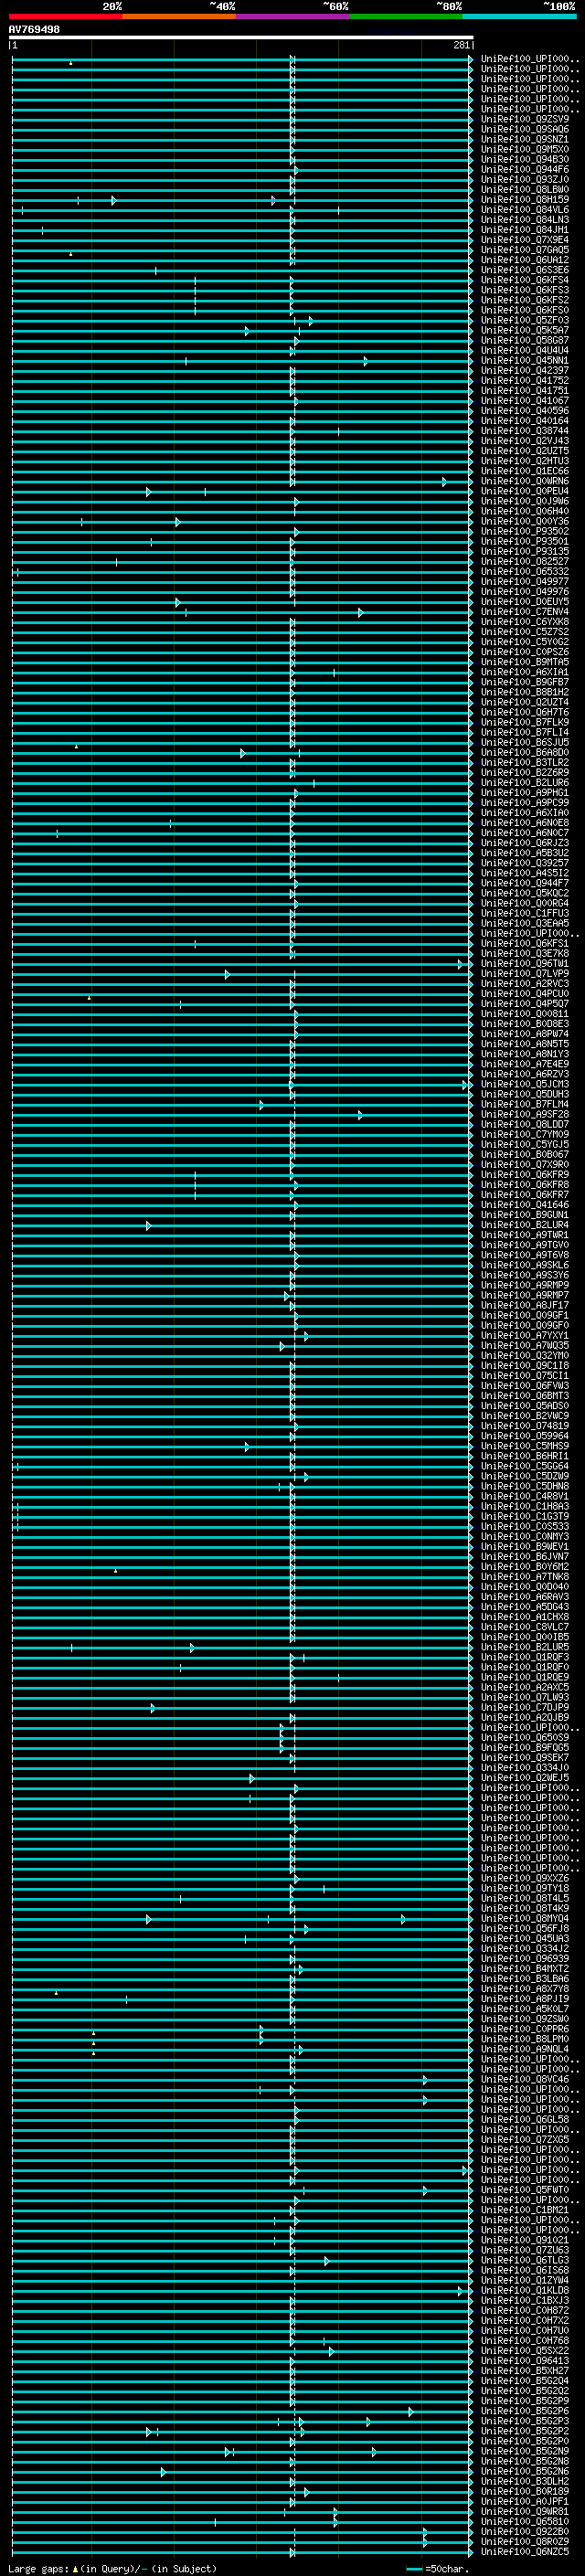Select label UniRef100_A9PHG1
The height and width of the screenshot is (2576, 585).
click(525, 793)
